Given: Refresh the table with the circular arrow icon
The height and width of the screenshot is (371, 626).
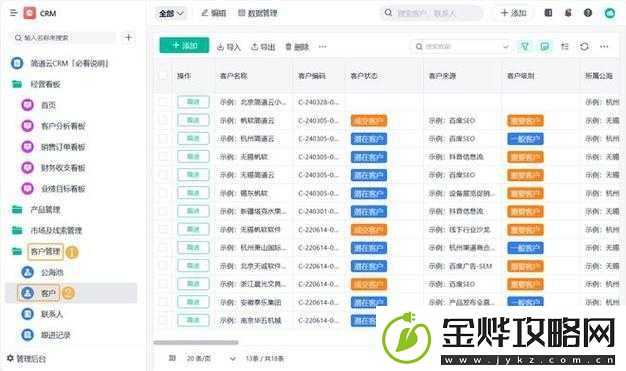Looking at the screenshot, I should pos(584,46).
